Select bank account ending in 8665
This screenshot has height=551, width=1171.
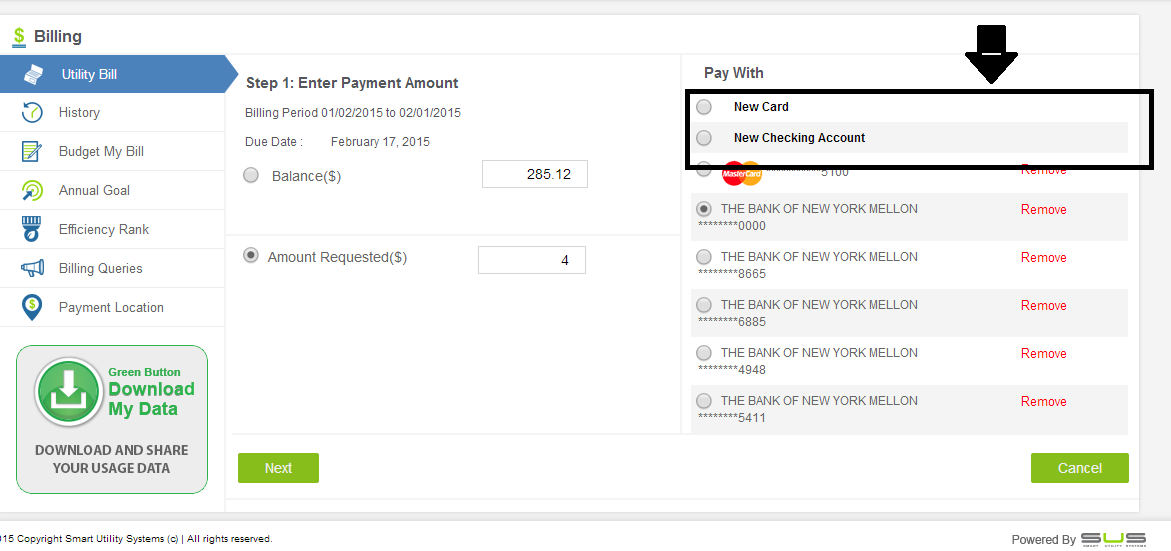[x=704, y=257]
